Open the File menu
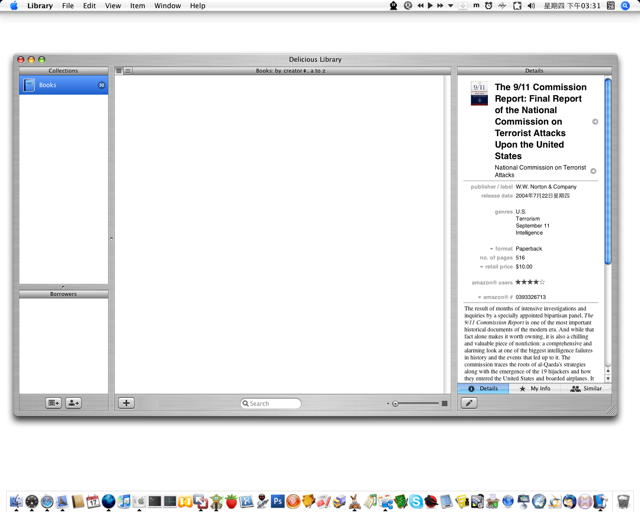The height and width of the screenshot is (512, 640). coord(68,6)
